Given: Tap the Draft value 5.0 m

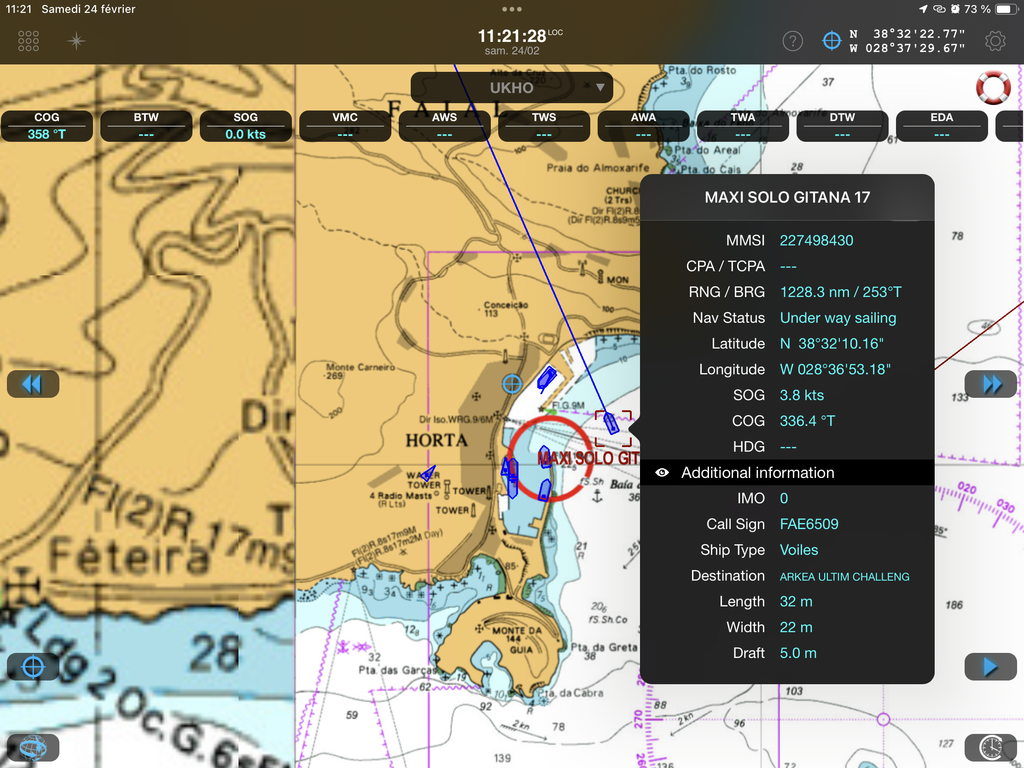Looking at the screenshot, I should coord(798,653).
